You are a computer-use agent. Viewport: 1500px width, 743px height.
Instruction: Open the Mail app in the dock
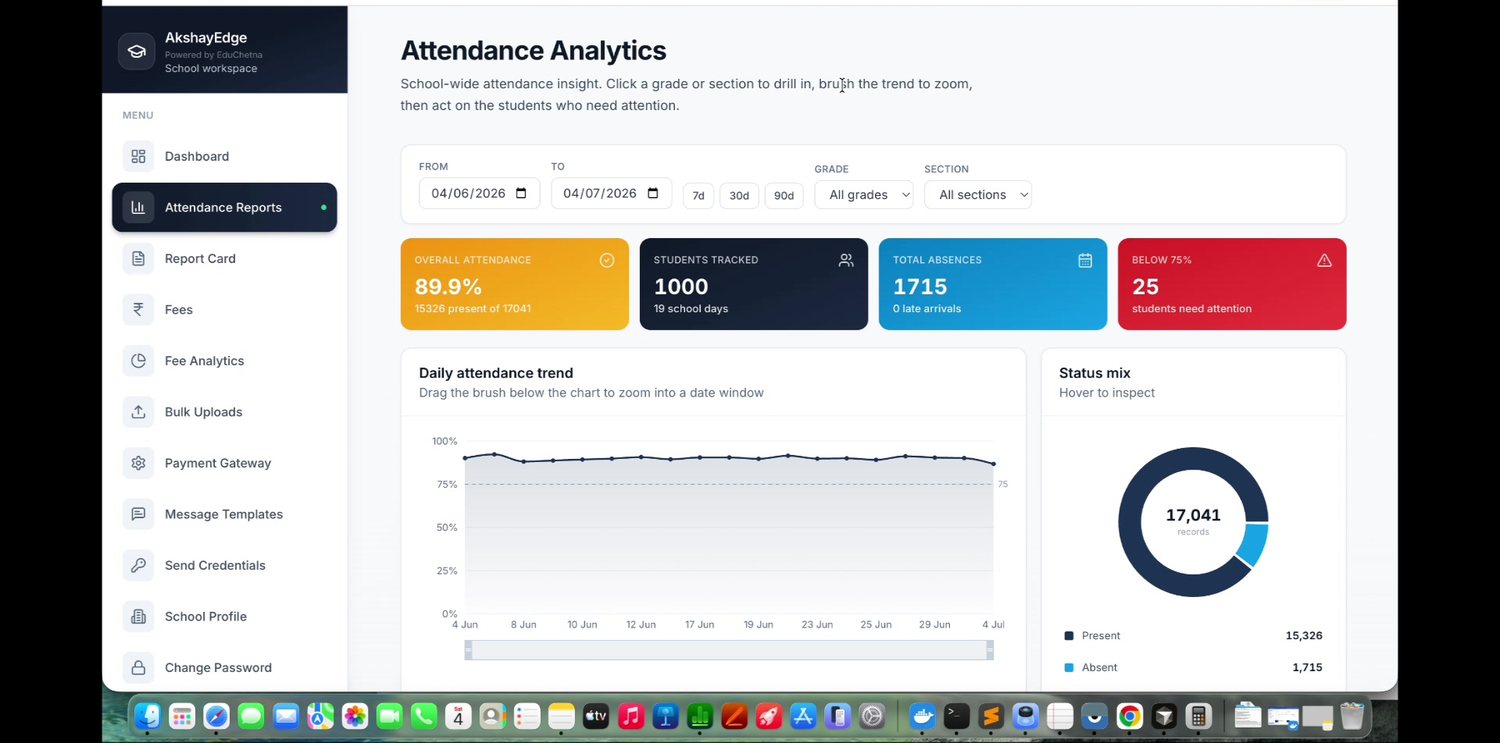pos(286,716)
